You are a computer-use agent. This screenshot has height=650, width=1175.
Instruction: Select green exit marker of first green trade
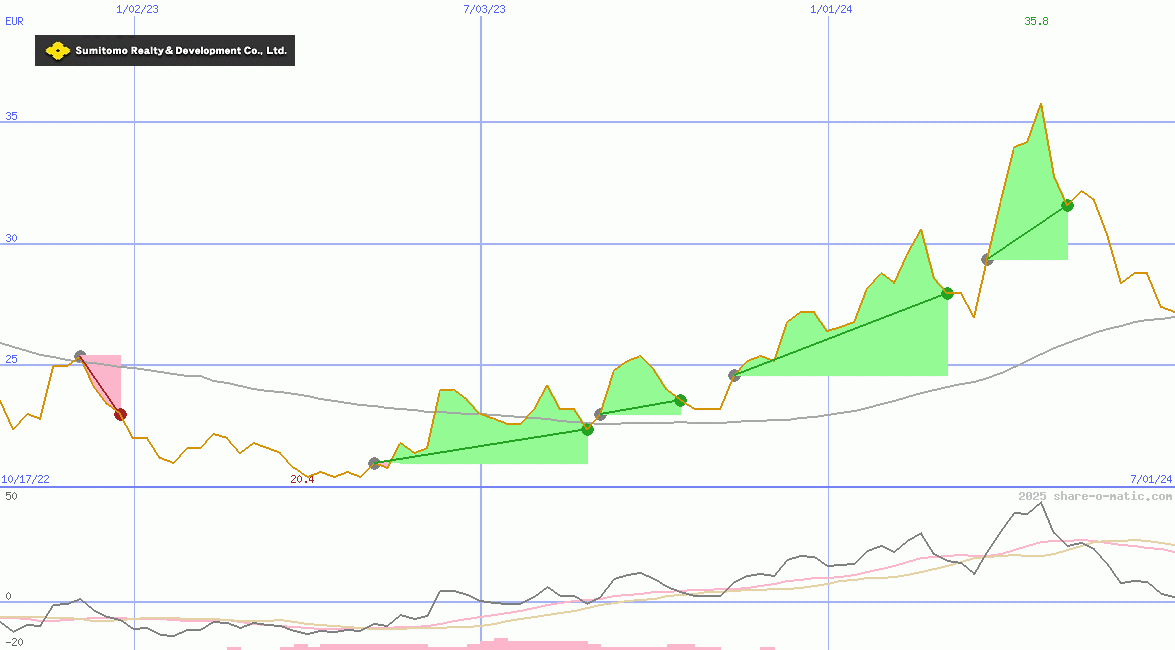pyautogui.click(x=587, y=429)
